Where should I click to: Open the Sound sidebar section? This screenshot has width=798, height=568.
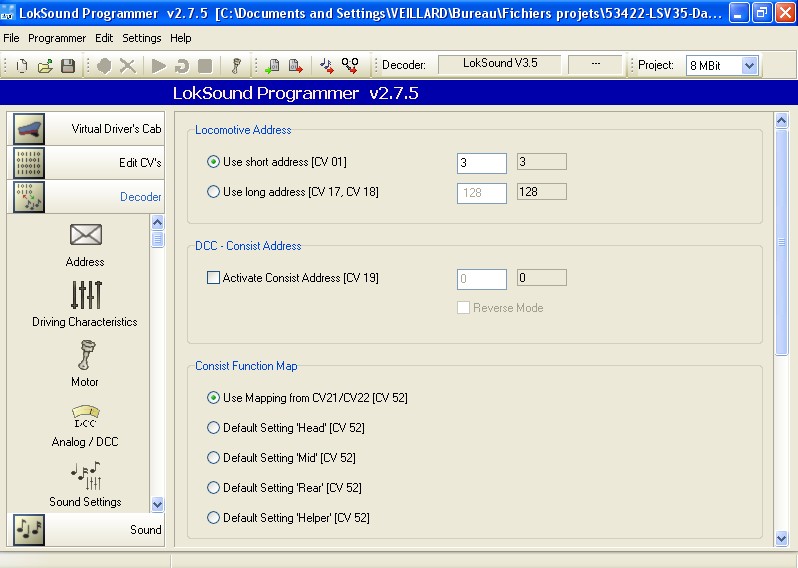(86, 530)
